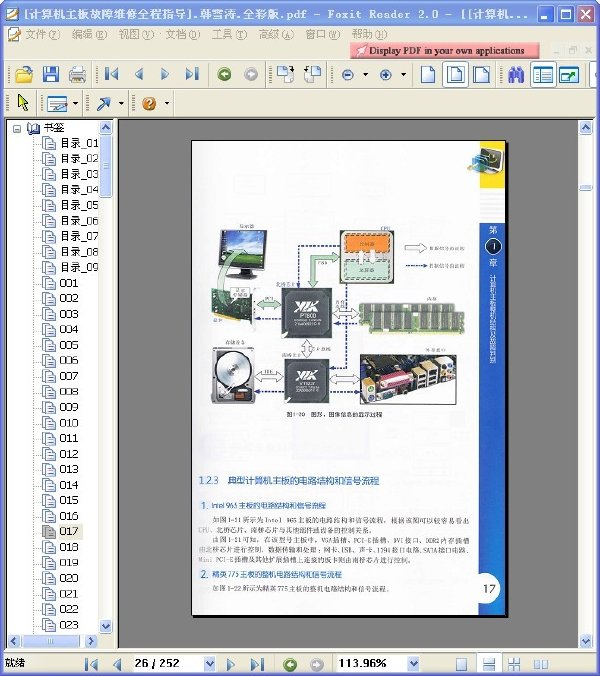The image size is (600, 676).
Task: Enable Continuous Facing layout in status bar
Action: [x=514, y=664]
